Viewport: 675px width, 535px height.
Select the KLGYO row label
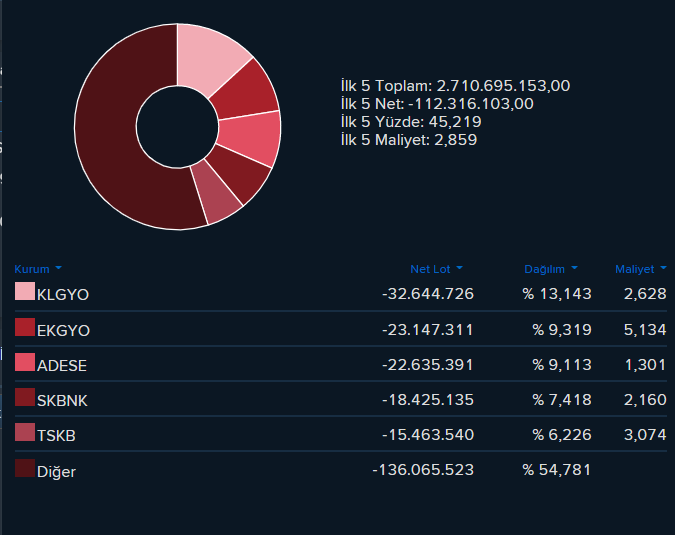tap(63, 294)
